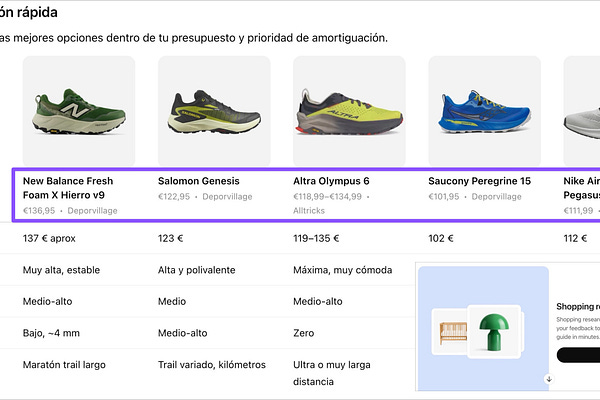
Task: Select the 'Ultra o muy larga distancia' cell
Action: point(331,373)
